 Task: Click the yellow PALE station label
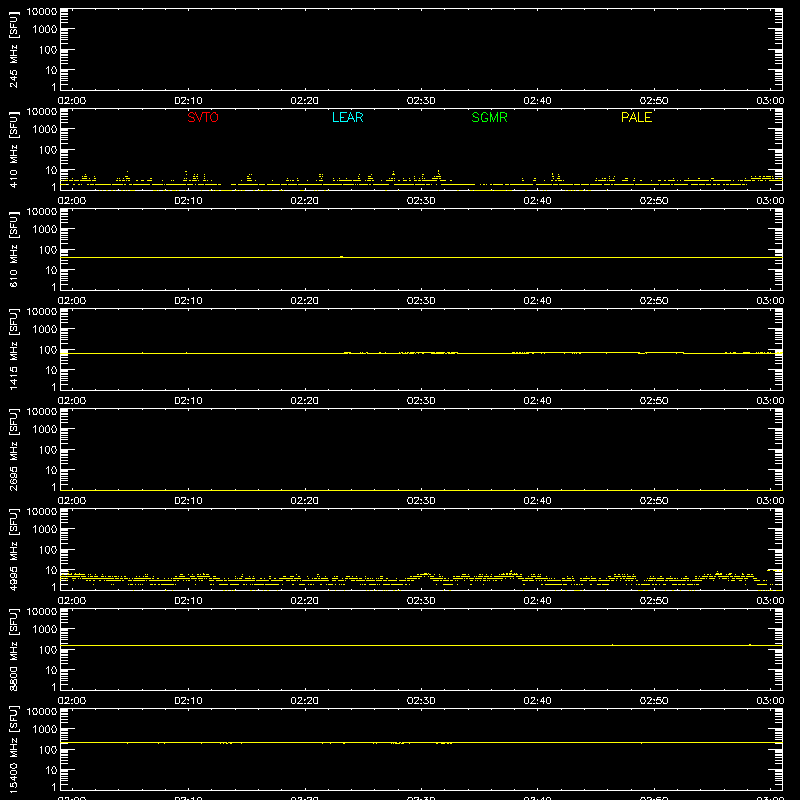tap(636, 117)
